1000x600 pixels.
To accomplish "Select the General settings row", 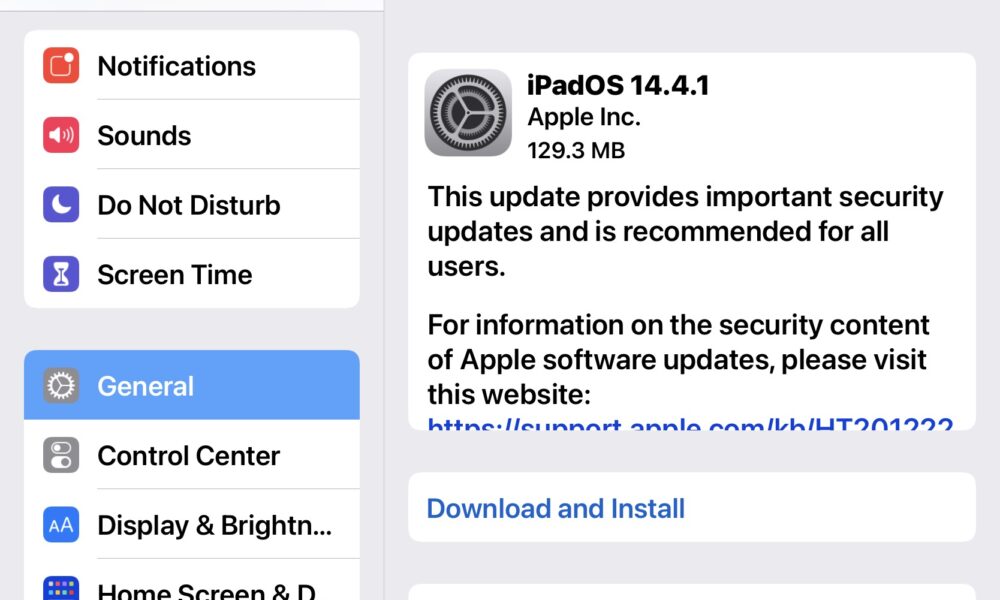I will click(x=191, y=385).
